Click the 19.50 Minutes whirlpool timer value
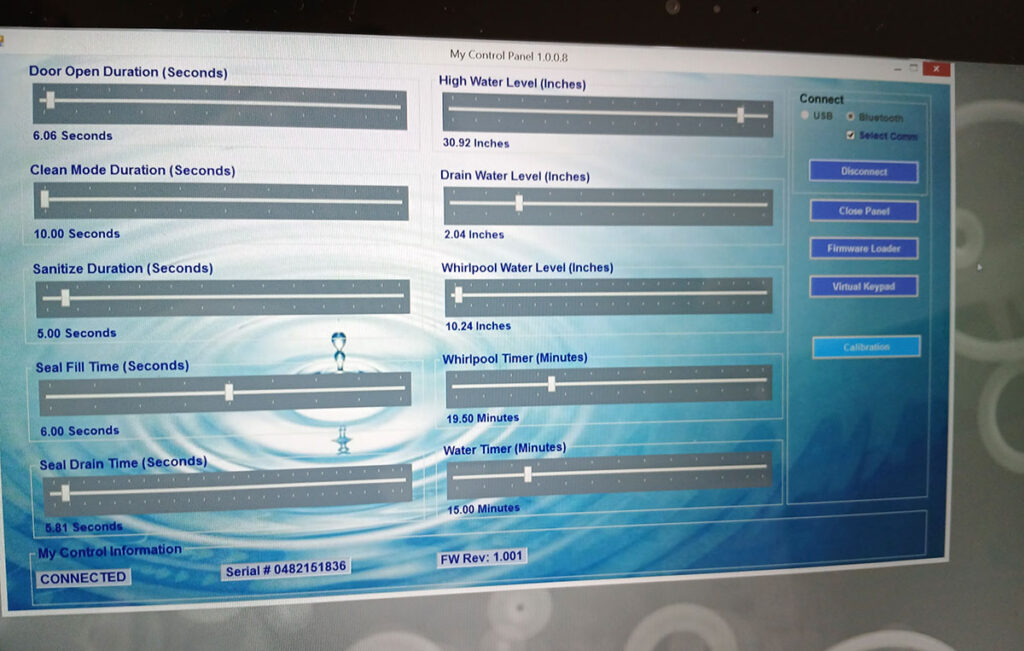Image resolution: width=1024 pixels, height=651 pixels. click(x=483, y=418)
